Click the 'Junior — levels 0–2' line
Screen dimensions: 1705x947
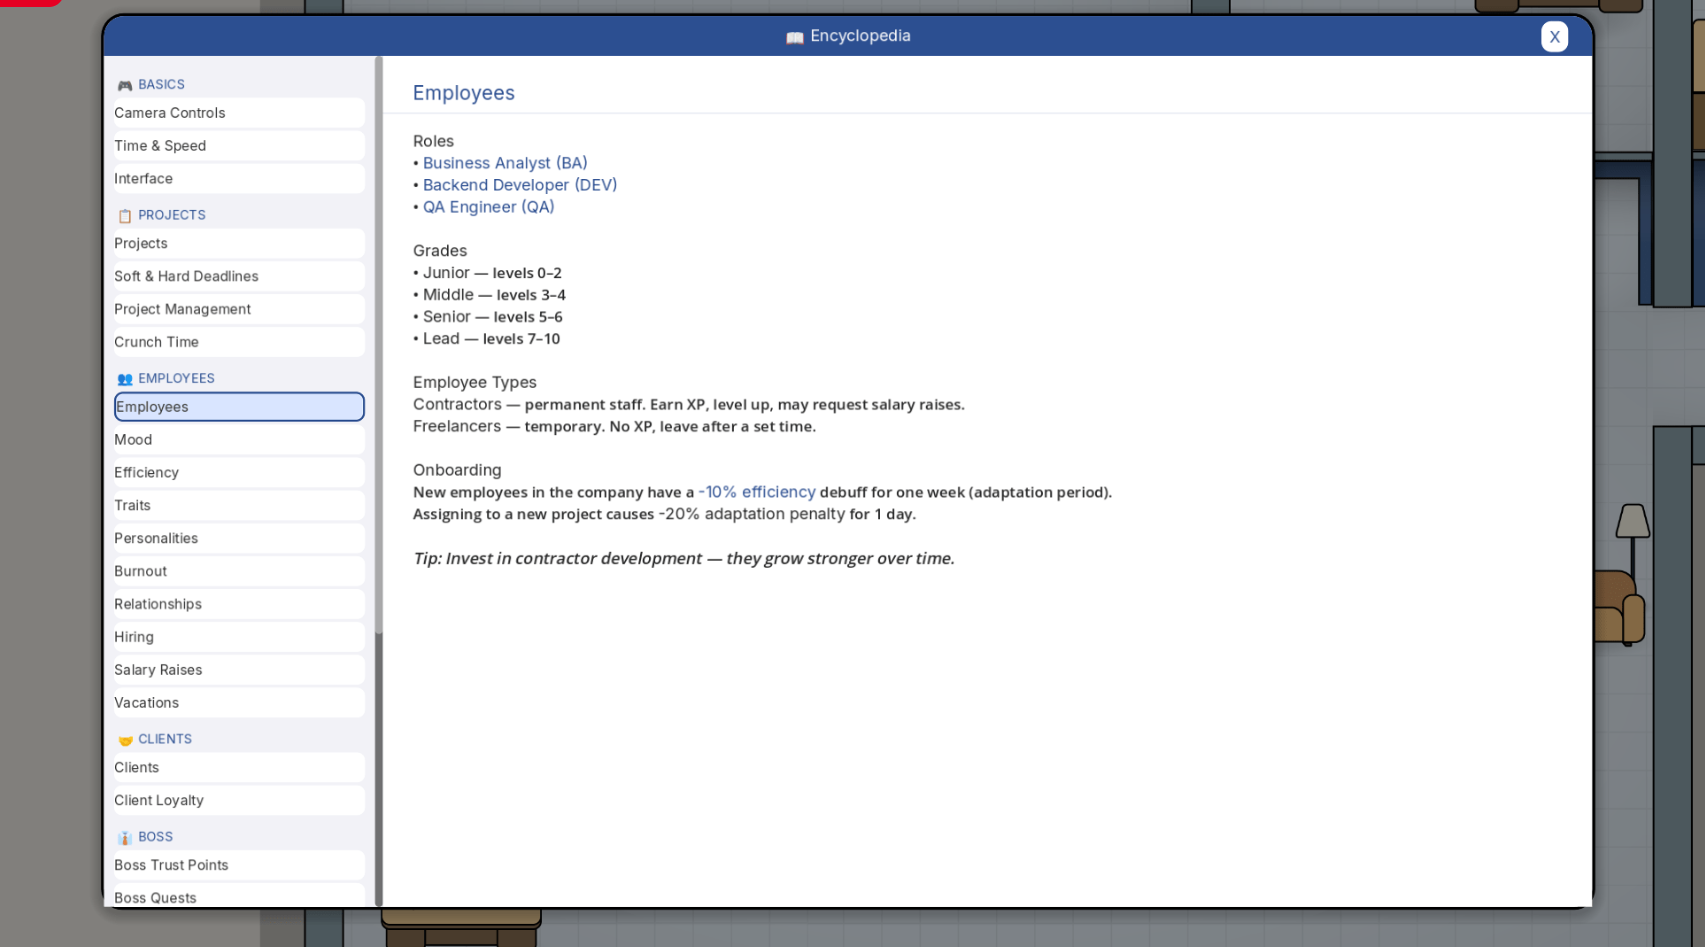[x=488, y=273]
